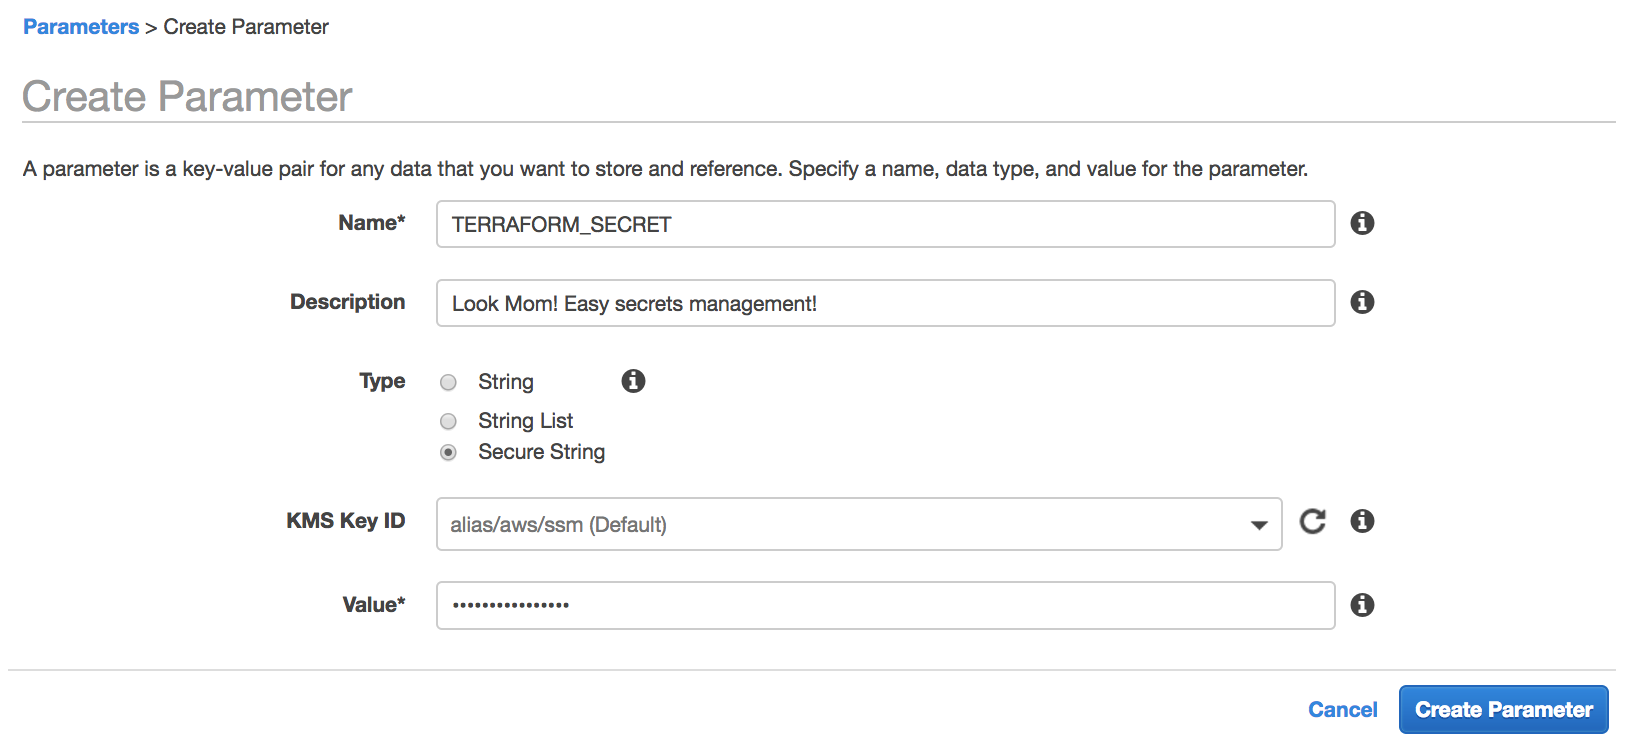Viewport: 1628px width, 752px height.
Task: Click the Create Parameter breadcrumb text
Action: pyautogui.click(x=246, y=27)
